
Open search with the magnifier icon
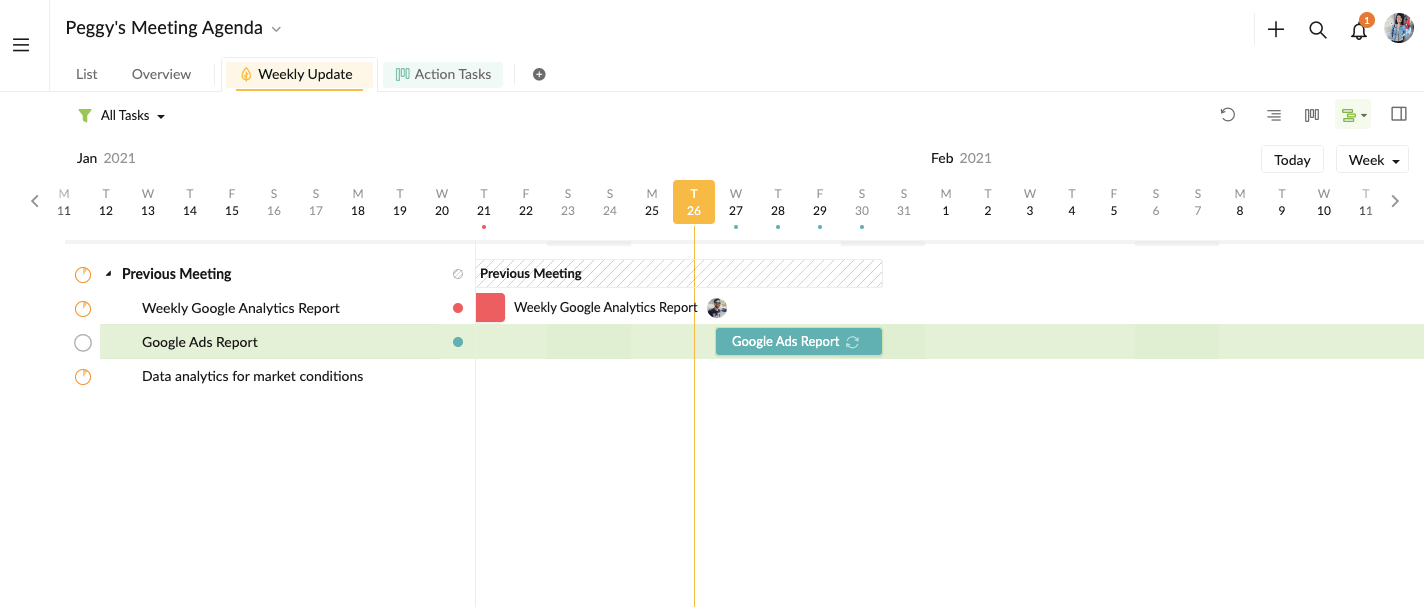click(x=1318, y=30)
